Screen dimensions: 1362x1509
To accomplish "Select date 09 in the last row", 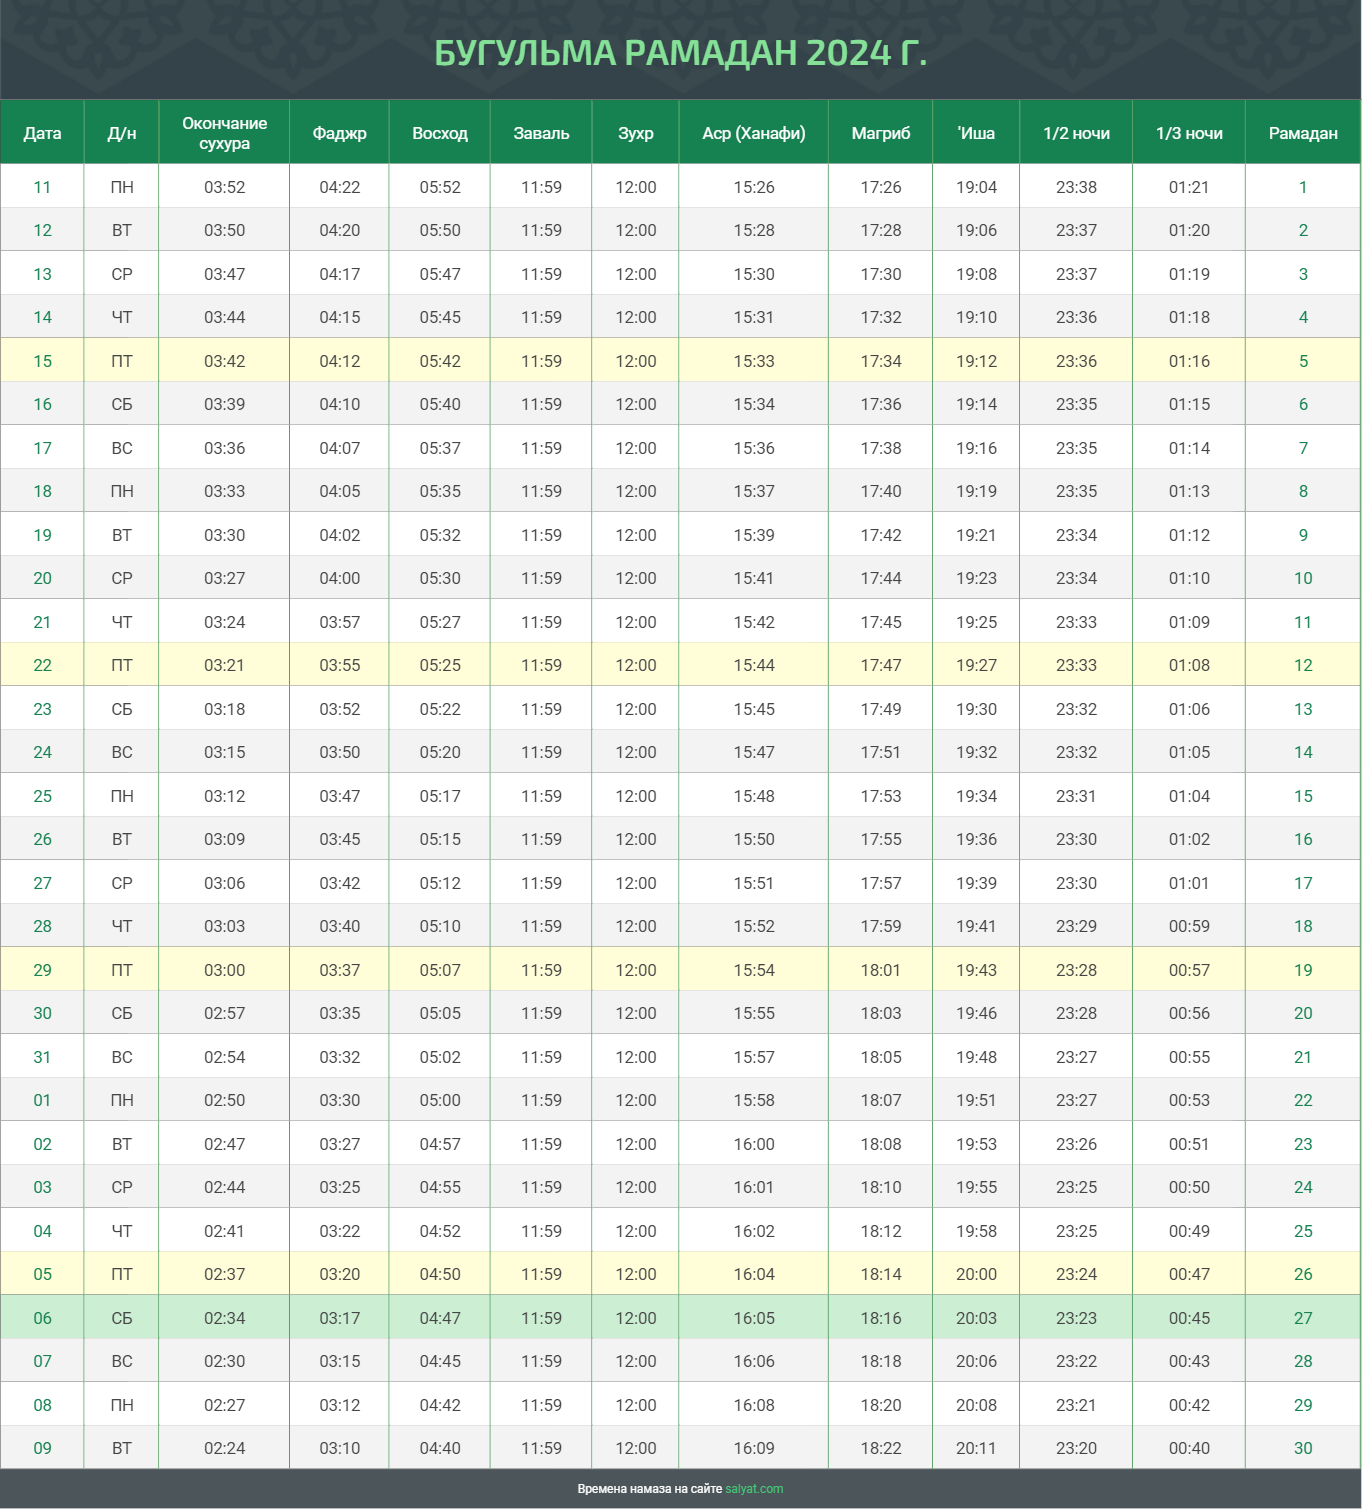I will [42, 1448].
